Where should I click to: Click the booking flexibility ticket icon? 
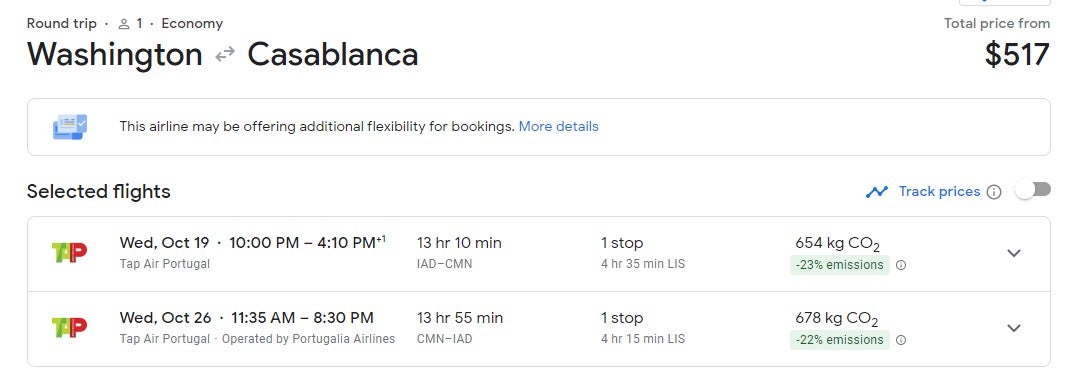tap(70, 127)
